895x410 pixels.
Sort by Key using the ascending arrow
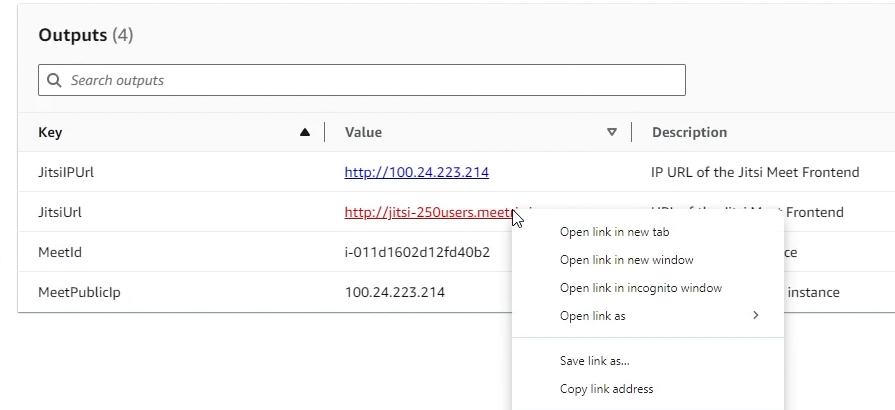tap(305, 132)
